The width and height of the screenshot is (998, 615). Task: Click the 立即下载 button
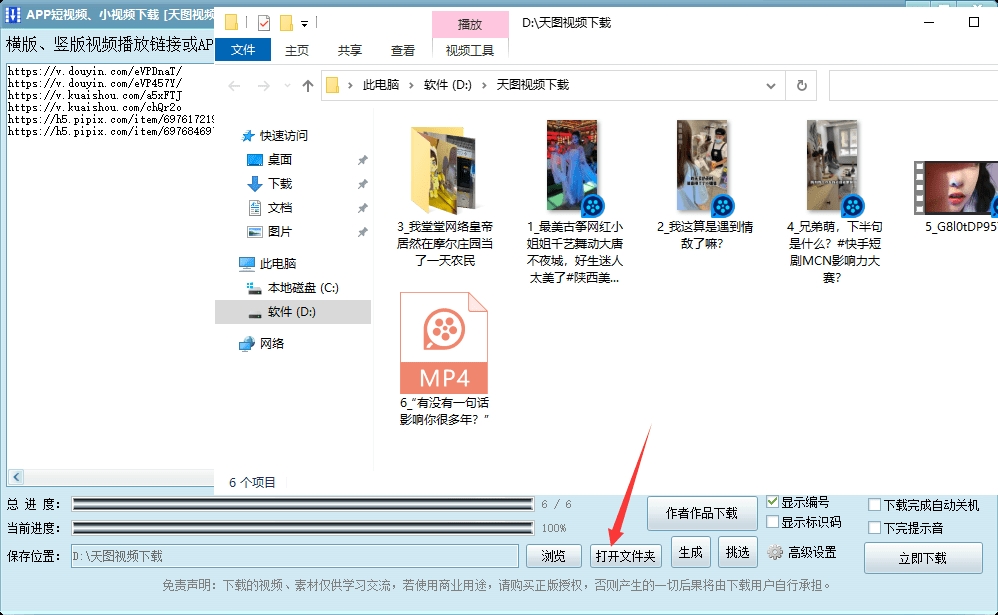coord(923,558)
